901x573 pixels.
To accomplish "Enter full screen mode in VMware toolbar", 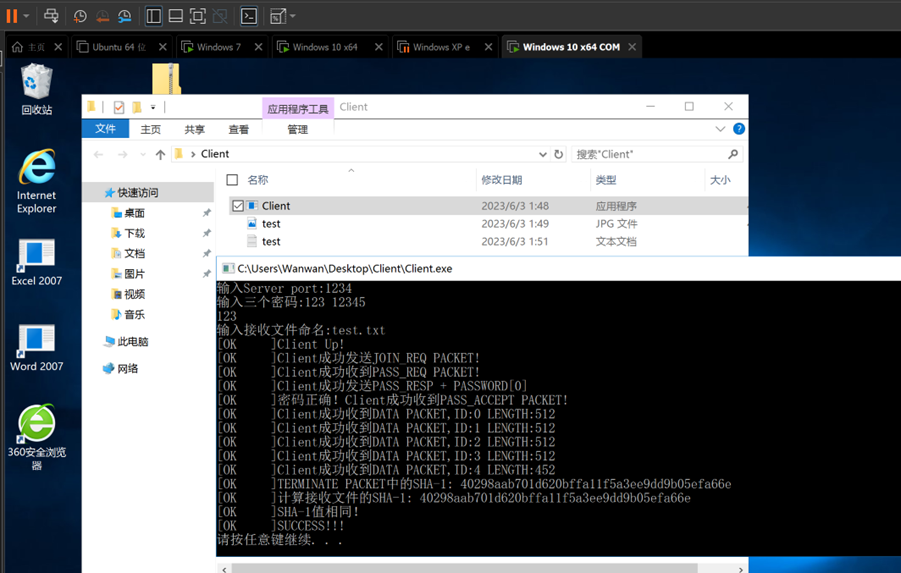I will pyautogui.click(x=198, y=16).
